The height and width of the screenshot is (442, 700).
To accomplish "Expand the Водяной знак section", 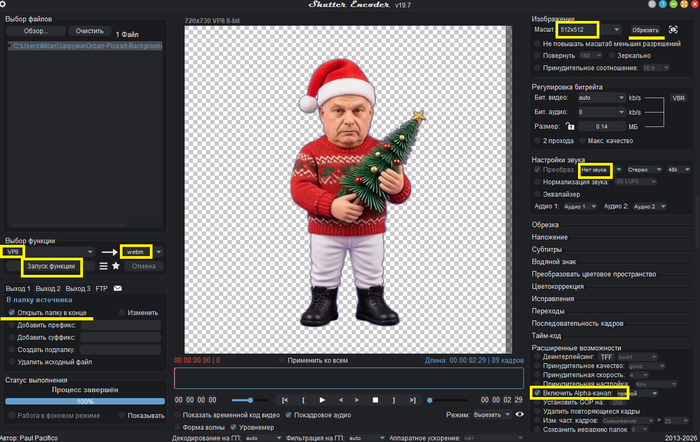I will (554, 262).
